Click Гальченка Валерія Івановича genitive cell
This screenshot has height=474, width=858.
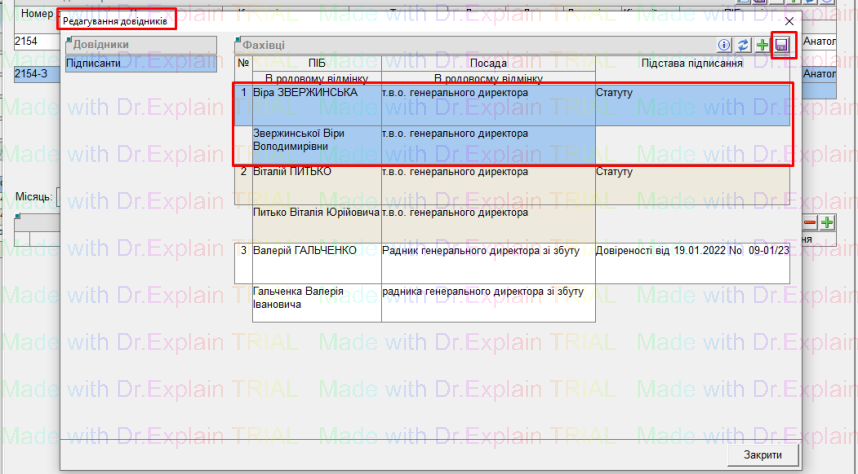pos(316,297)
